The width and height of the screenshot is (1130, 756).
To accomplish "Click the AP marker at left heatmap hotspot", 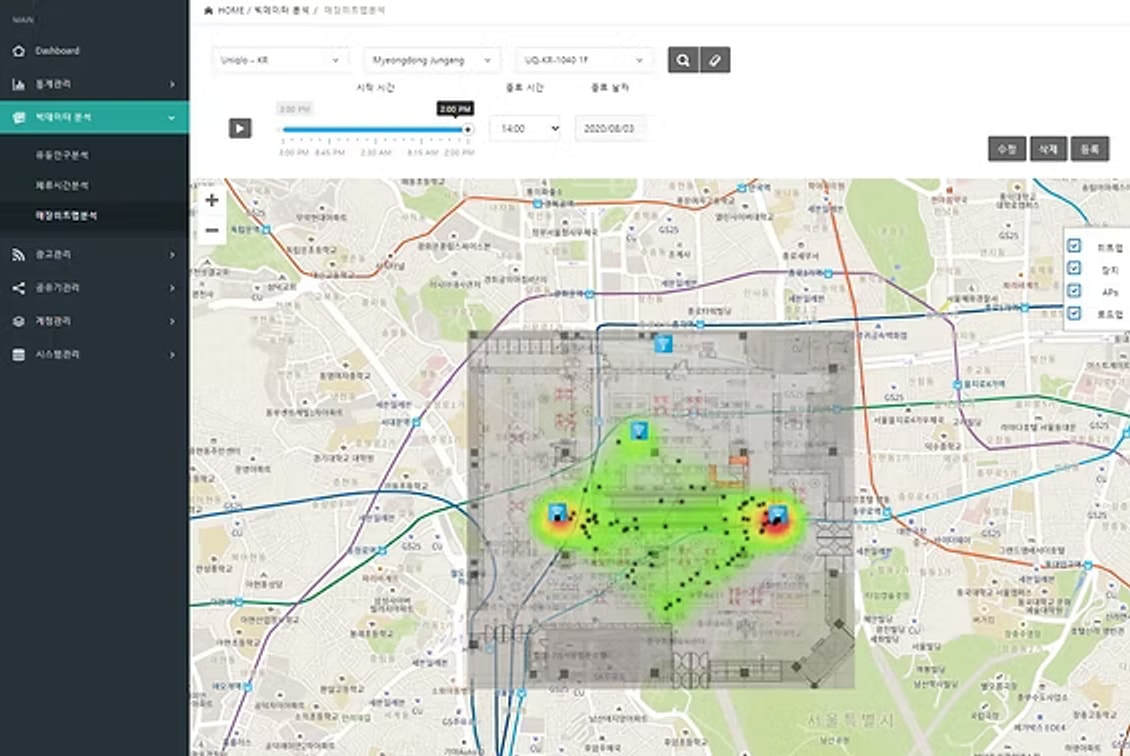I will [x=558, y=513].
